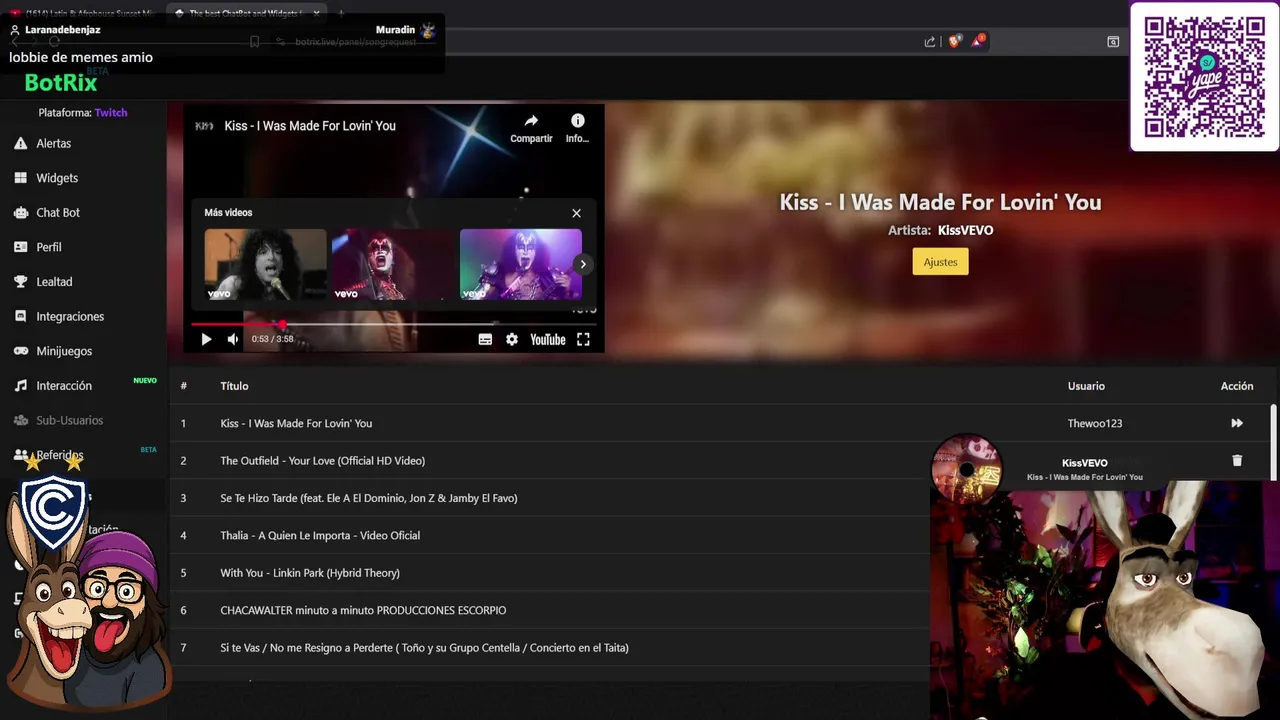Play the YouTube video
Viewport: 1280px width, 720px height.
coord(206,339)
